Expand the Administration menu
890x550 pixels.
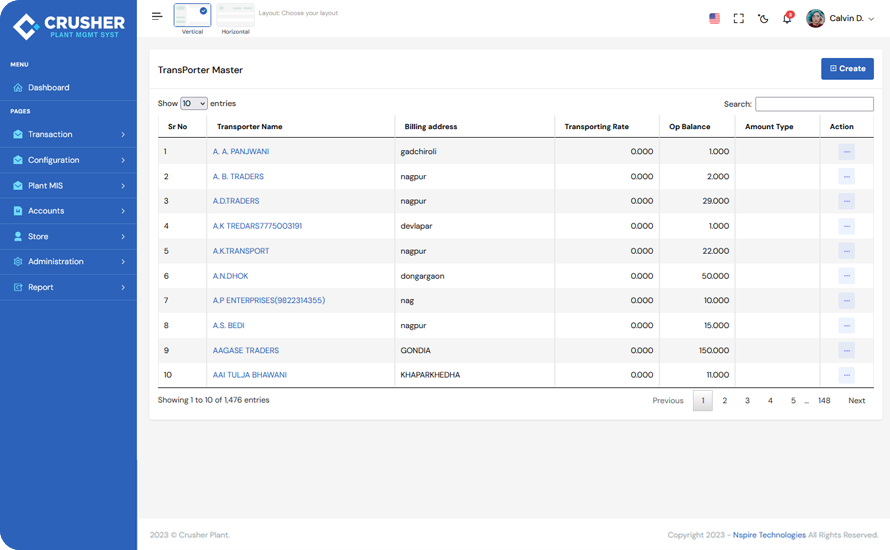click(x=68, y=262)
